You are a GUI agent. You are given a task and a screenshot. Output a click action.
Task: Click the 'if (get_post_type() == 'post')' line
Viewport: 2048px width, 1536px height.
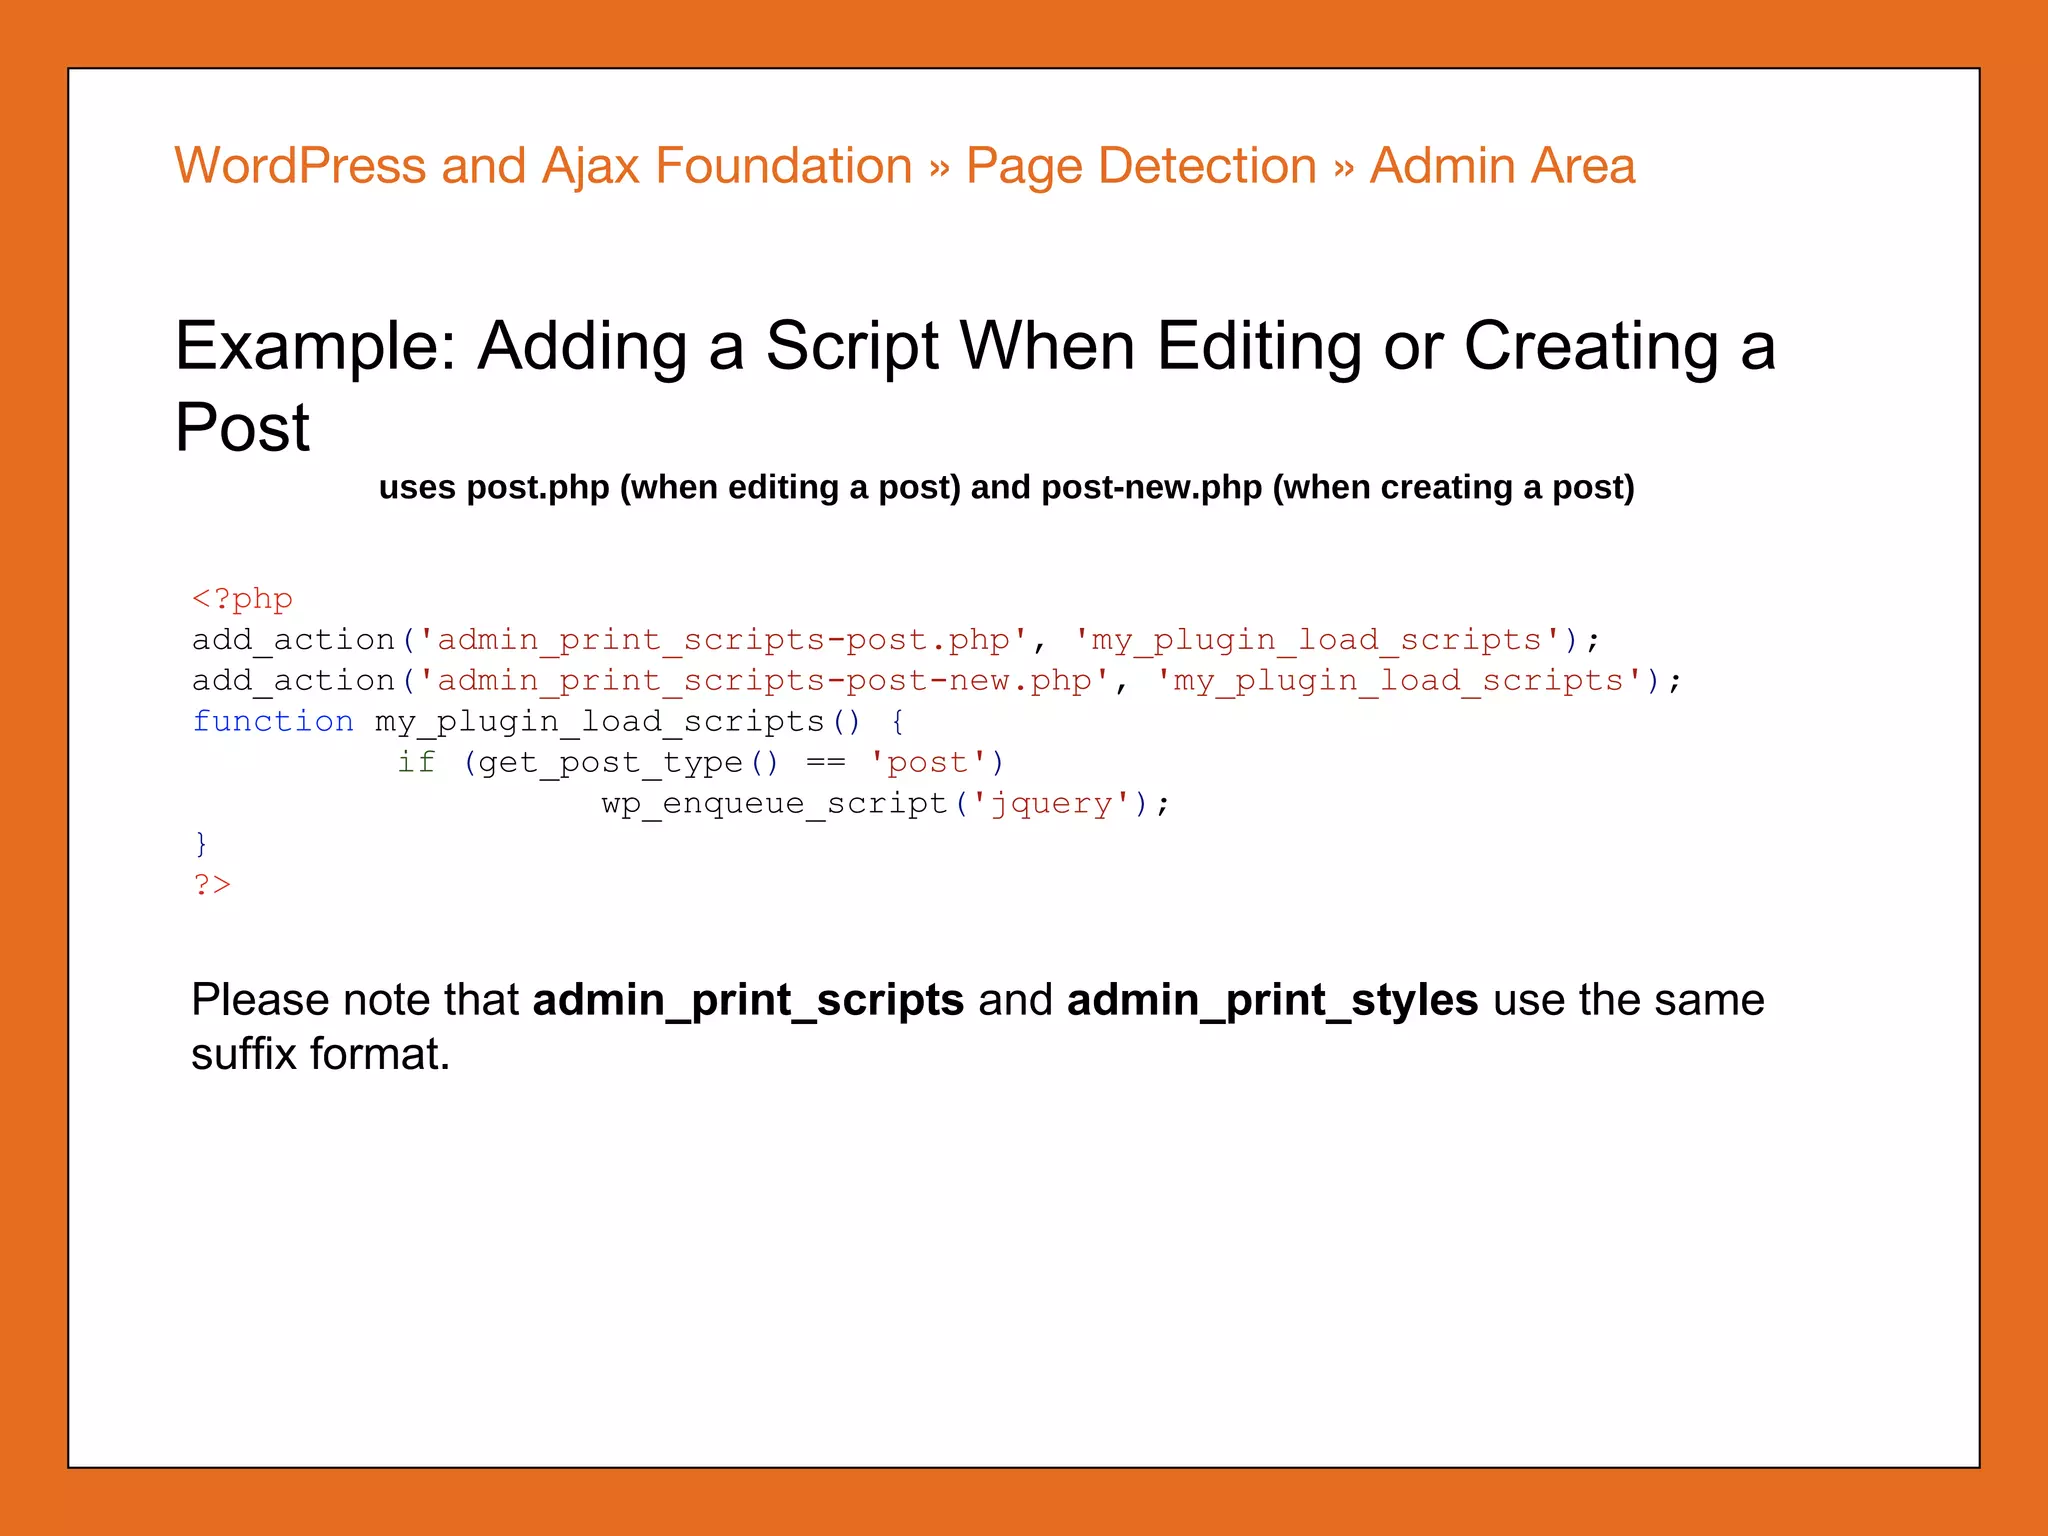coord(701,763)
